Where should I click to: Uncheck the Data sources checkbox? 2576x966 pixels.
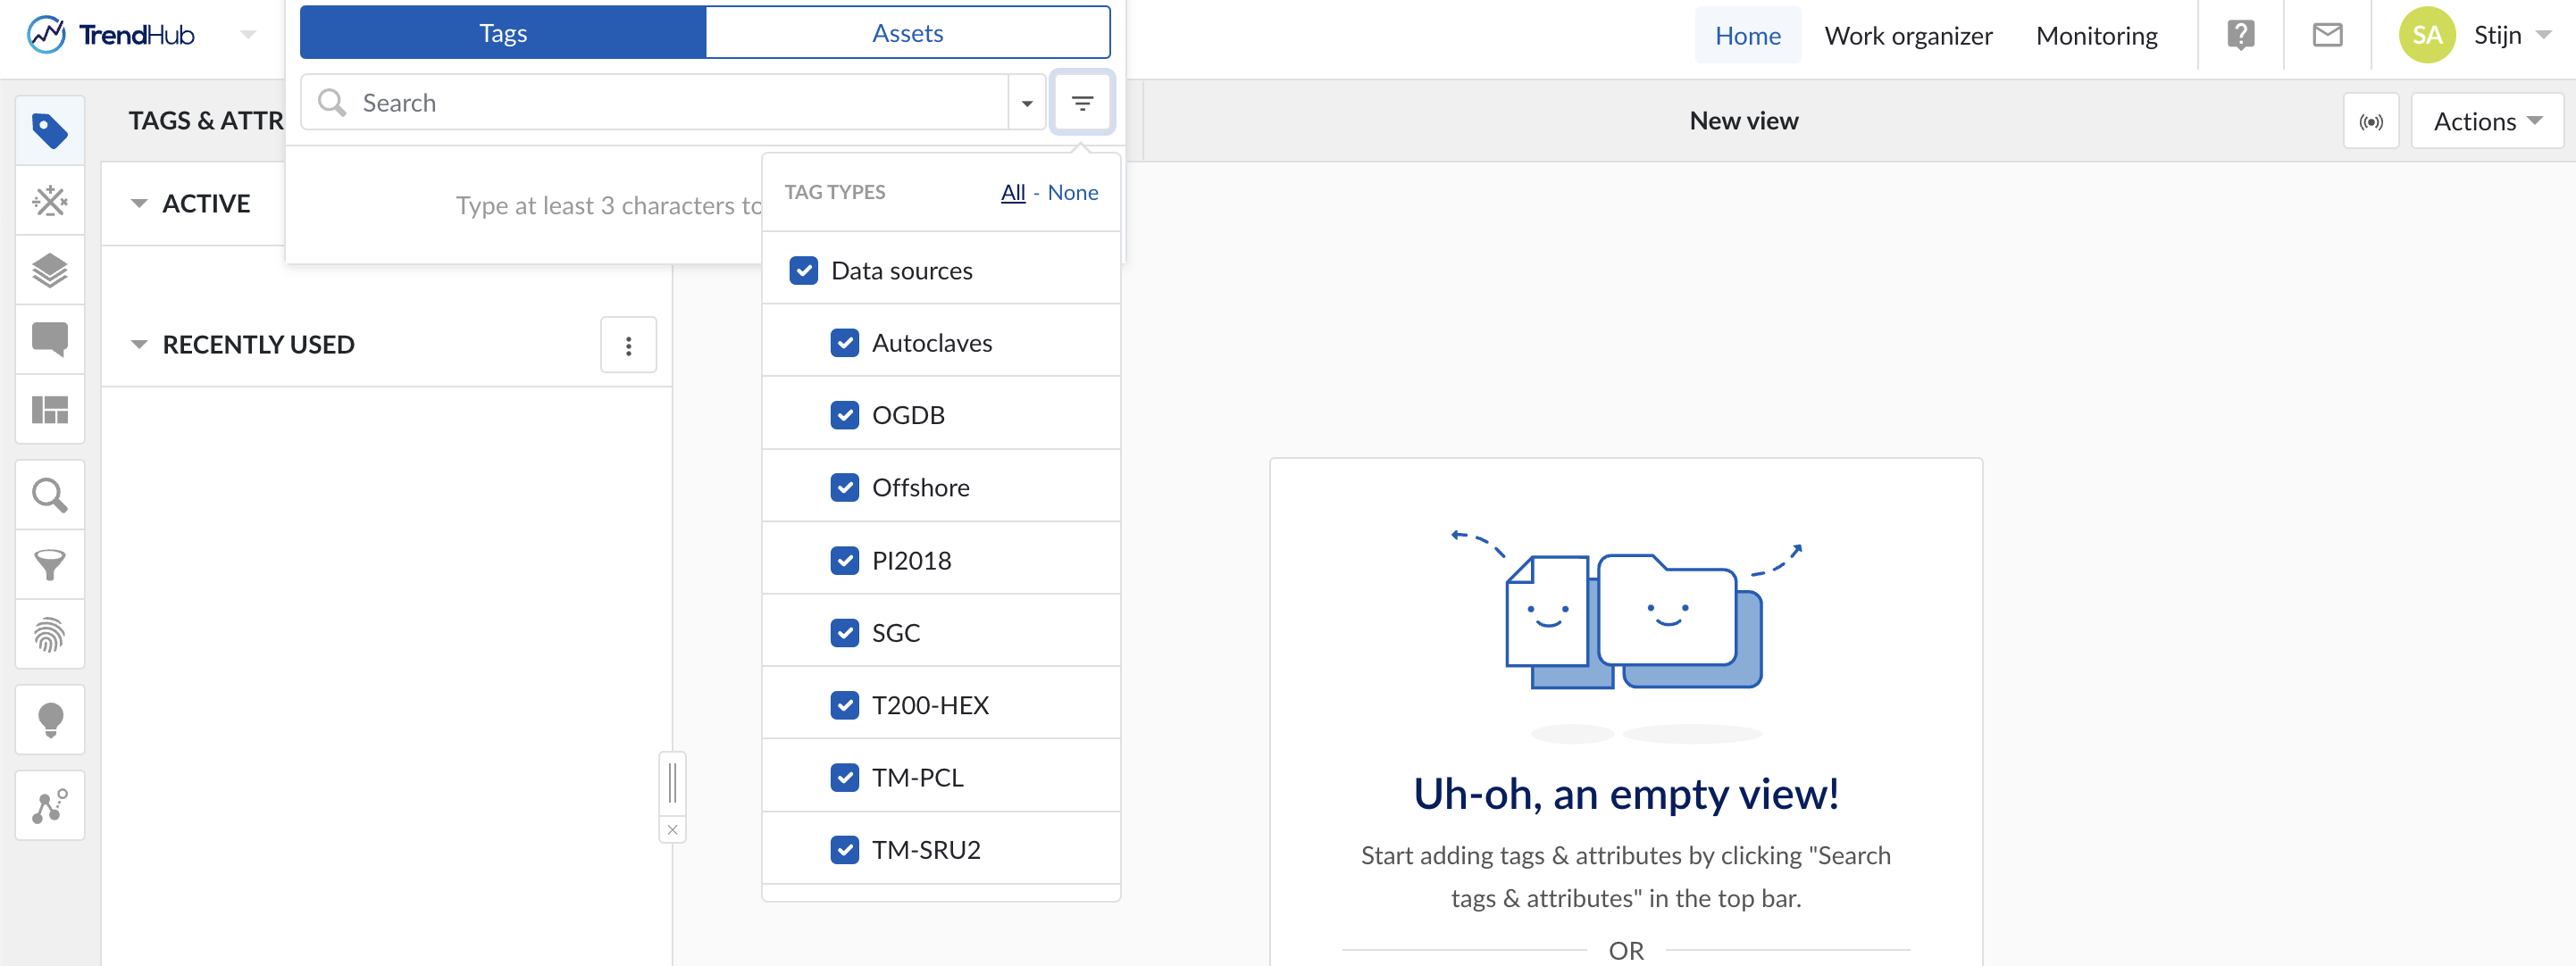[x=803, y=271]
